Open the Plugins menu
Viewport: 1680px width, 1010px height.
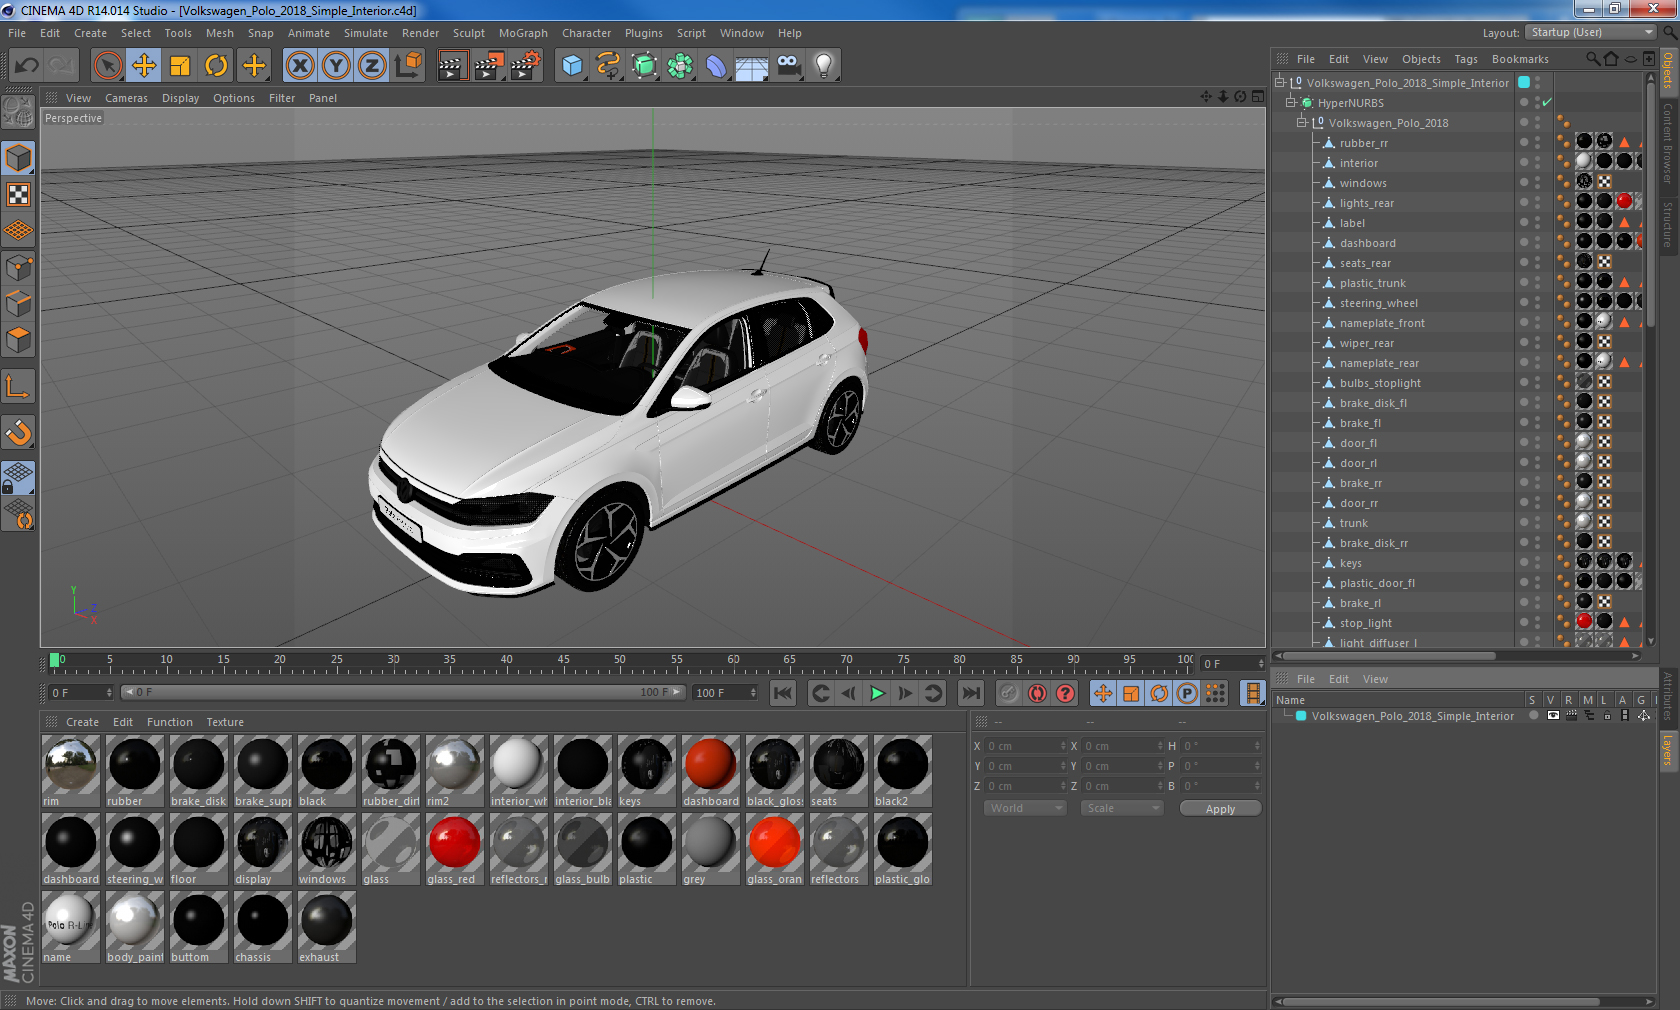click(644, 33)
